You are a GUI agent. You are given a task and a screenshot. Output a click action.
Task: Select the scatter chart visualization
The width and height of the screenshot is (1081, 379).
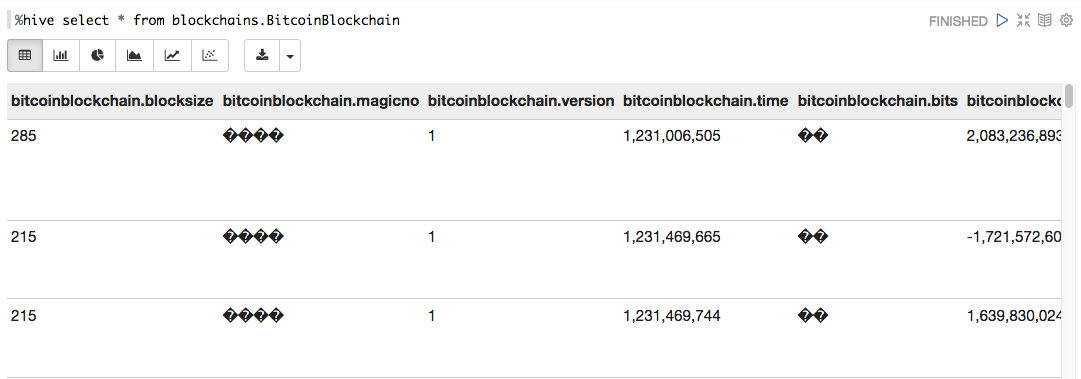point(210,56)
